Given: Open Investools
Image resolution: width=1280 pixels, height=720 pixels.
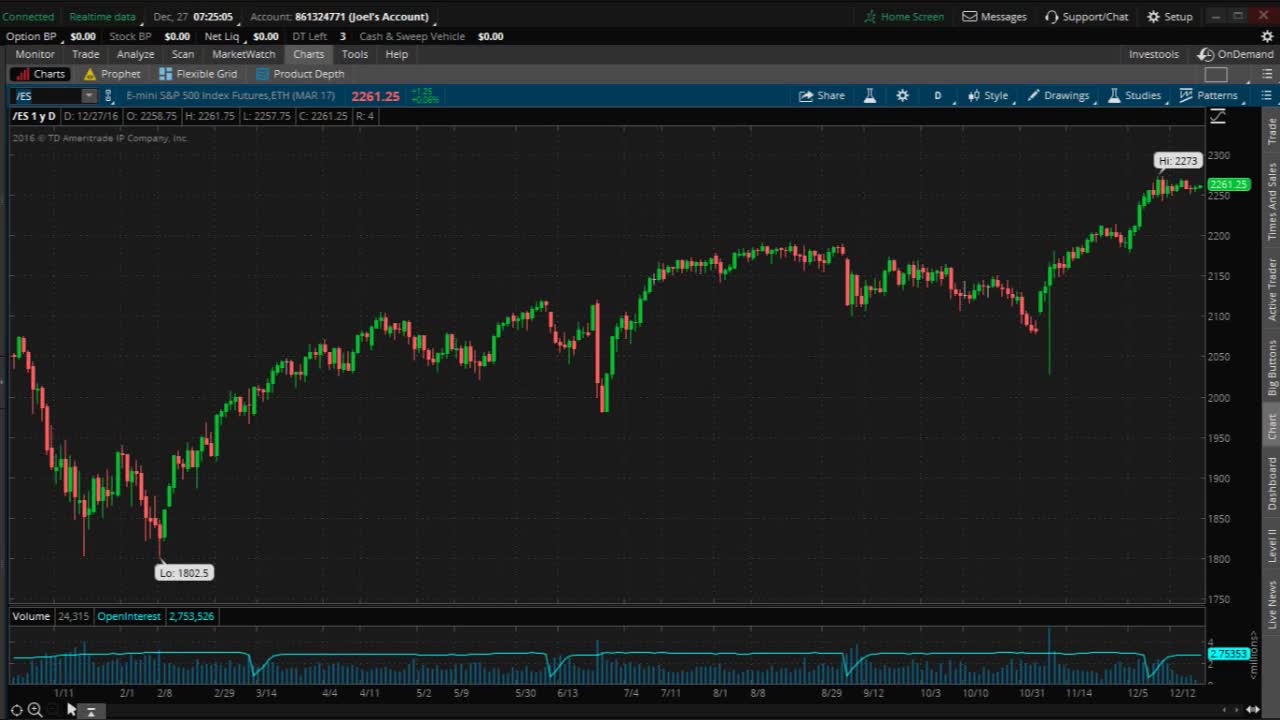Looking at the screenshot, I should coord(1154,55).
